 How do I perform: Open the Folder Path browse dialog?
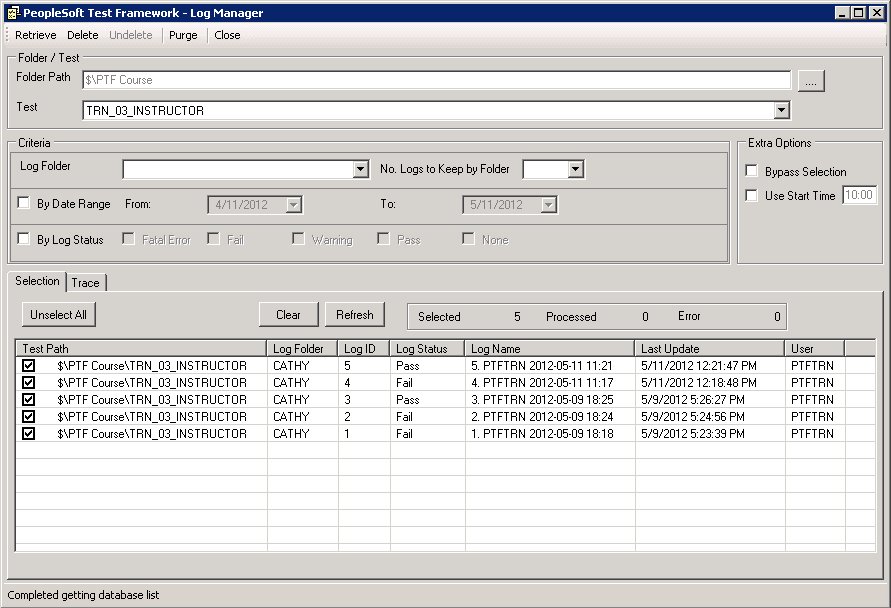810,81
